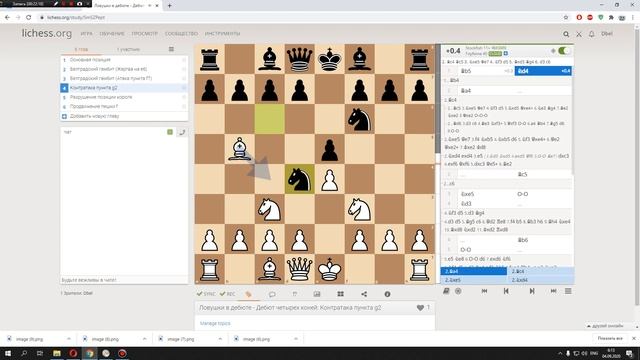The image size is (640, 360).
Task: Toggle REC checkmark below the board
Action: tap(227, 294)
